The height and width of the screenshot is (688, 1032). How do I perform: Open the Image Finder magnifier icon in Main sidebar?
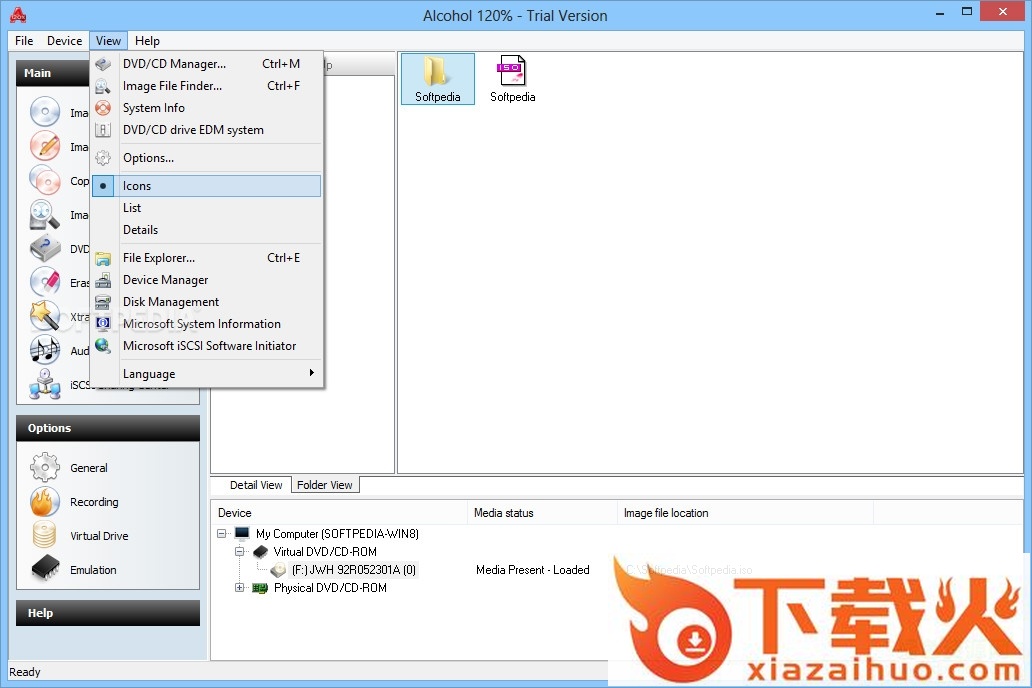coord(45,215)
